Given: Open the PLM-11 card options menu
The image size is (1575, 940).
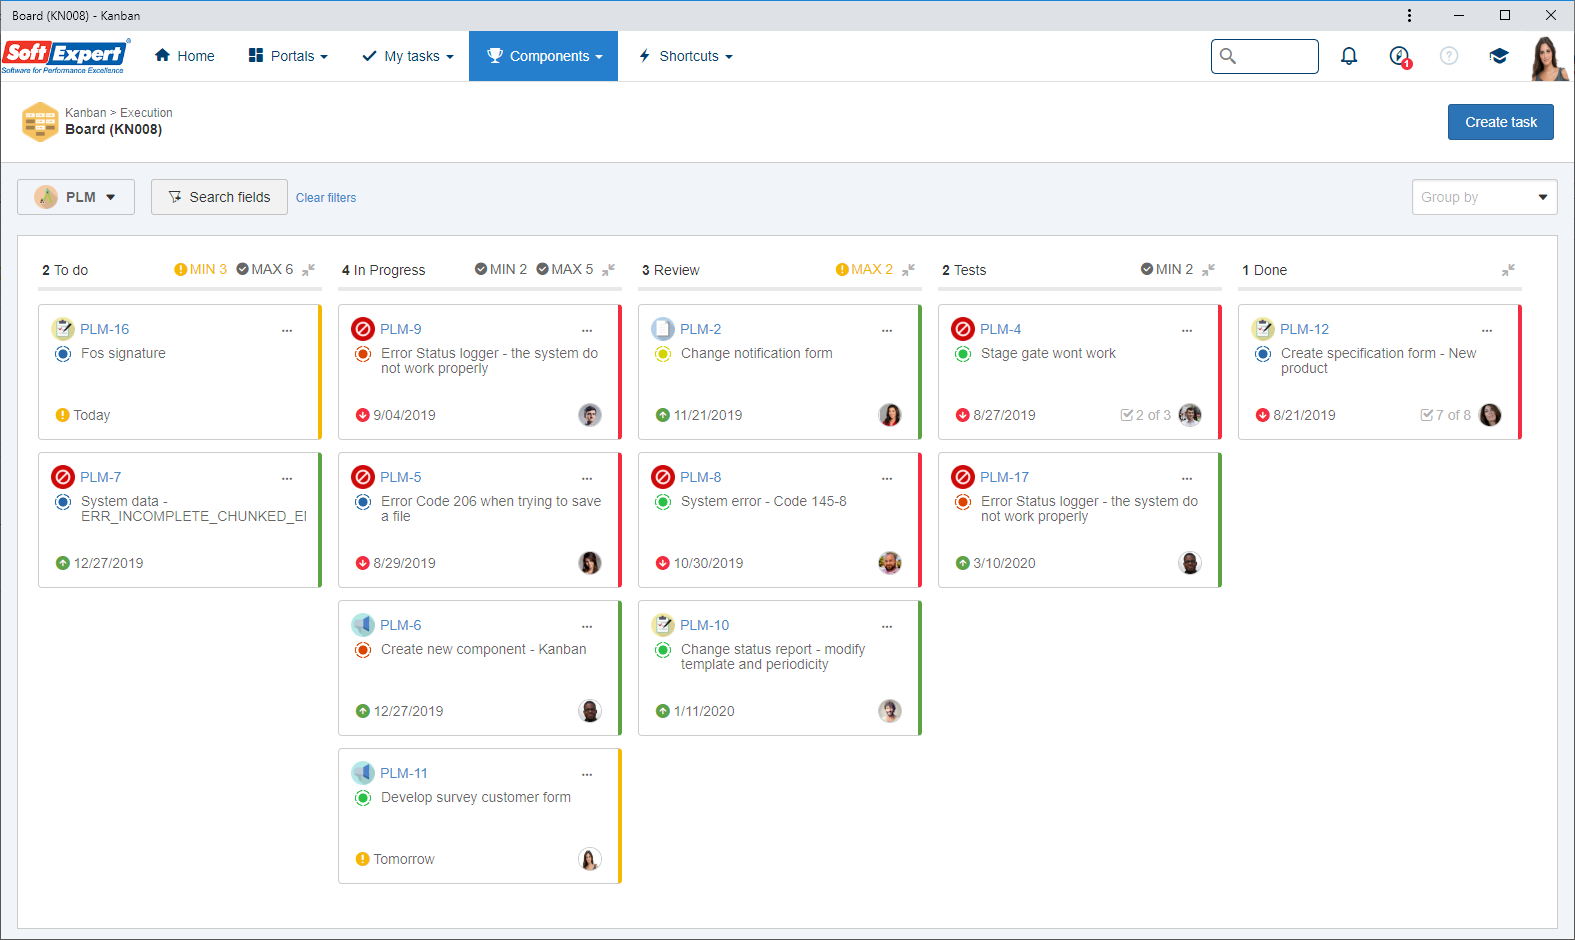Looking at the screenshot, I should tap(587, 774).
